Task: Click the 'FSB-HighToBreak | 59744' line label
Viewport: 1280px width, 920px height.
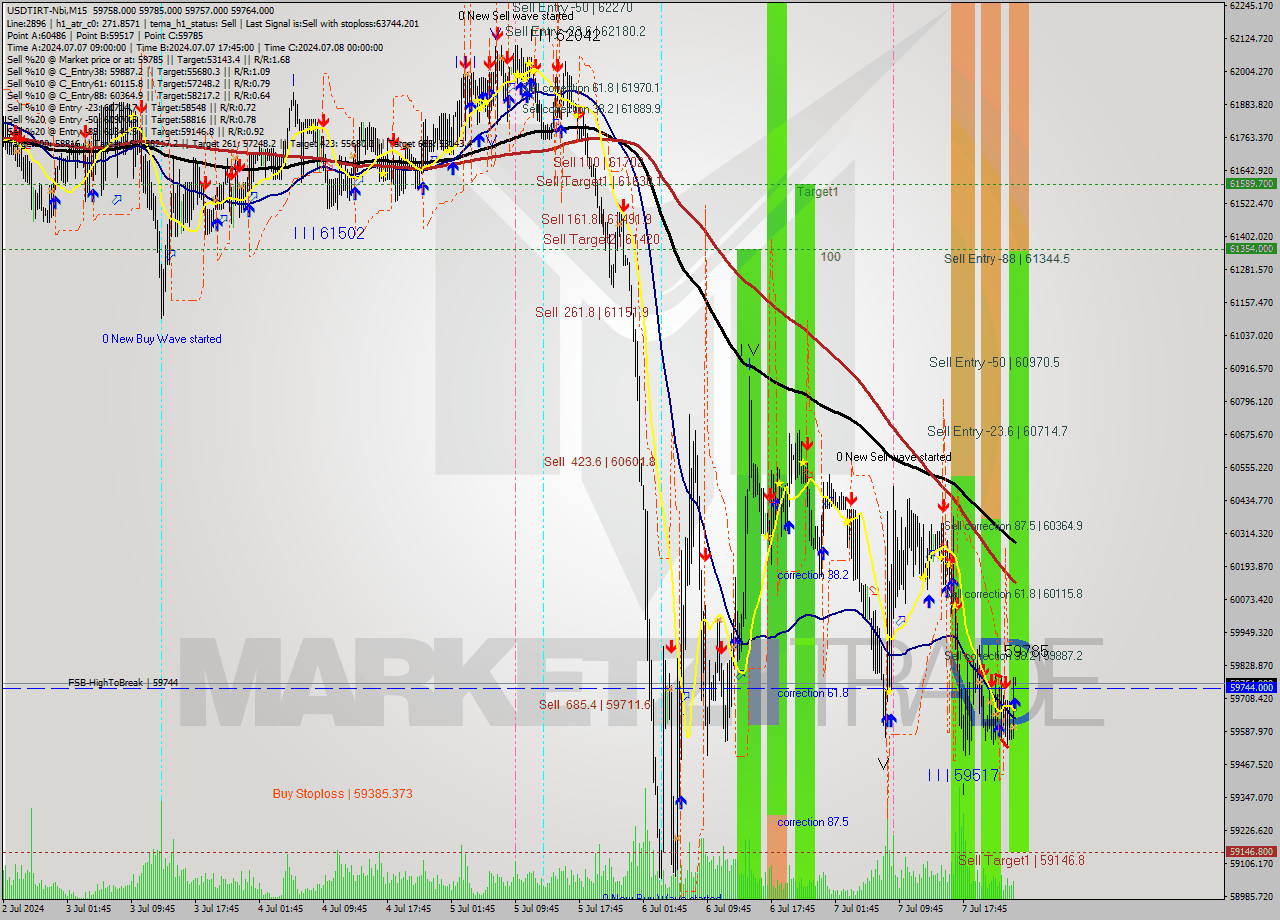Action: [123, 682]
